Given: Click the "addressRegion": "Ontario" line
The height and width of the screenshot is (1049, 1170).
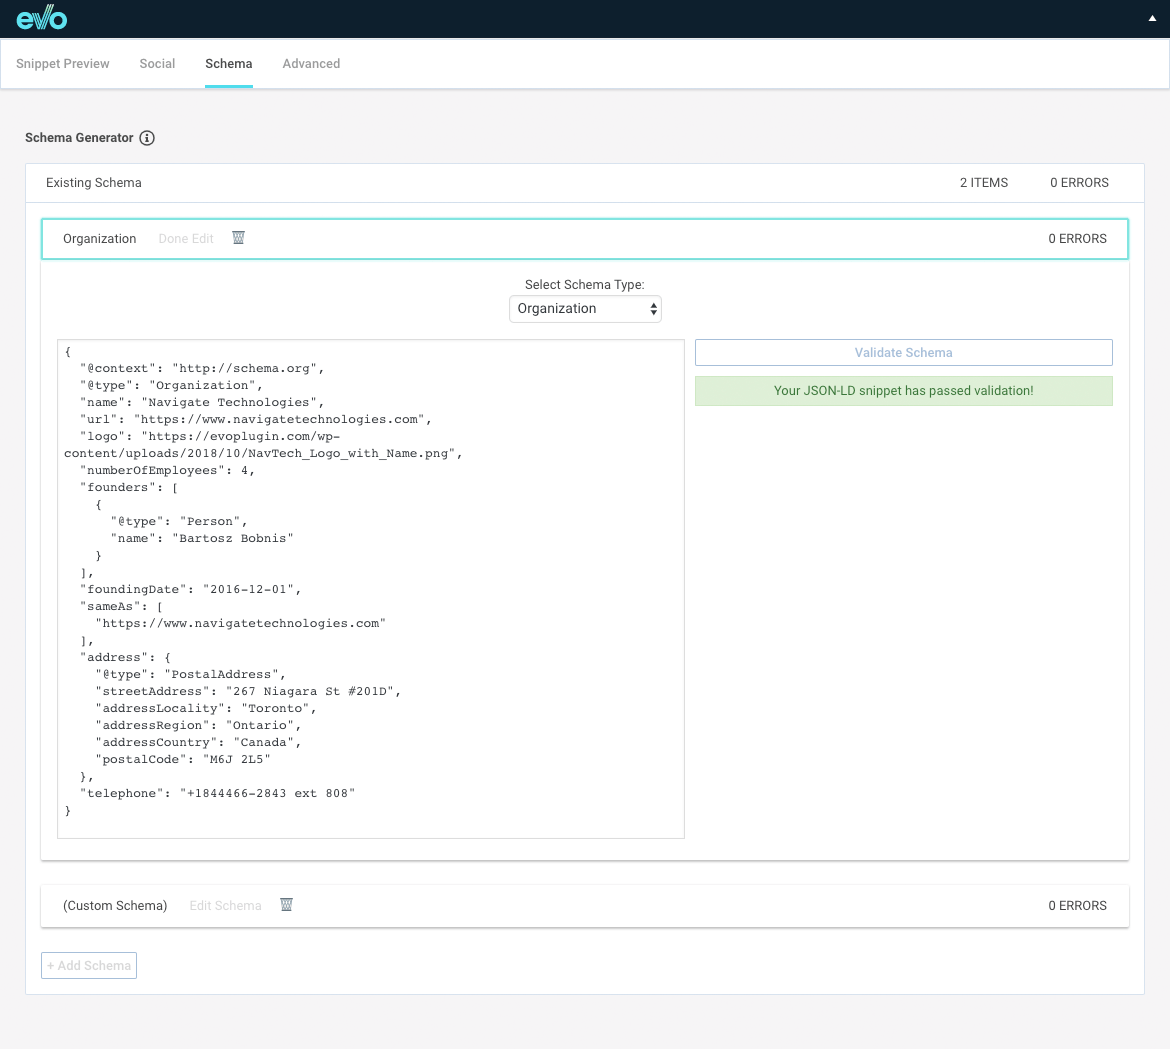Looking at the screenshot, I should 198,725.
